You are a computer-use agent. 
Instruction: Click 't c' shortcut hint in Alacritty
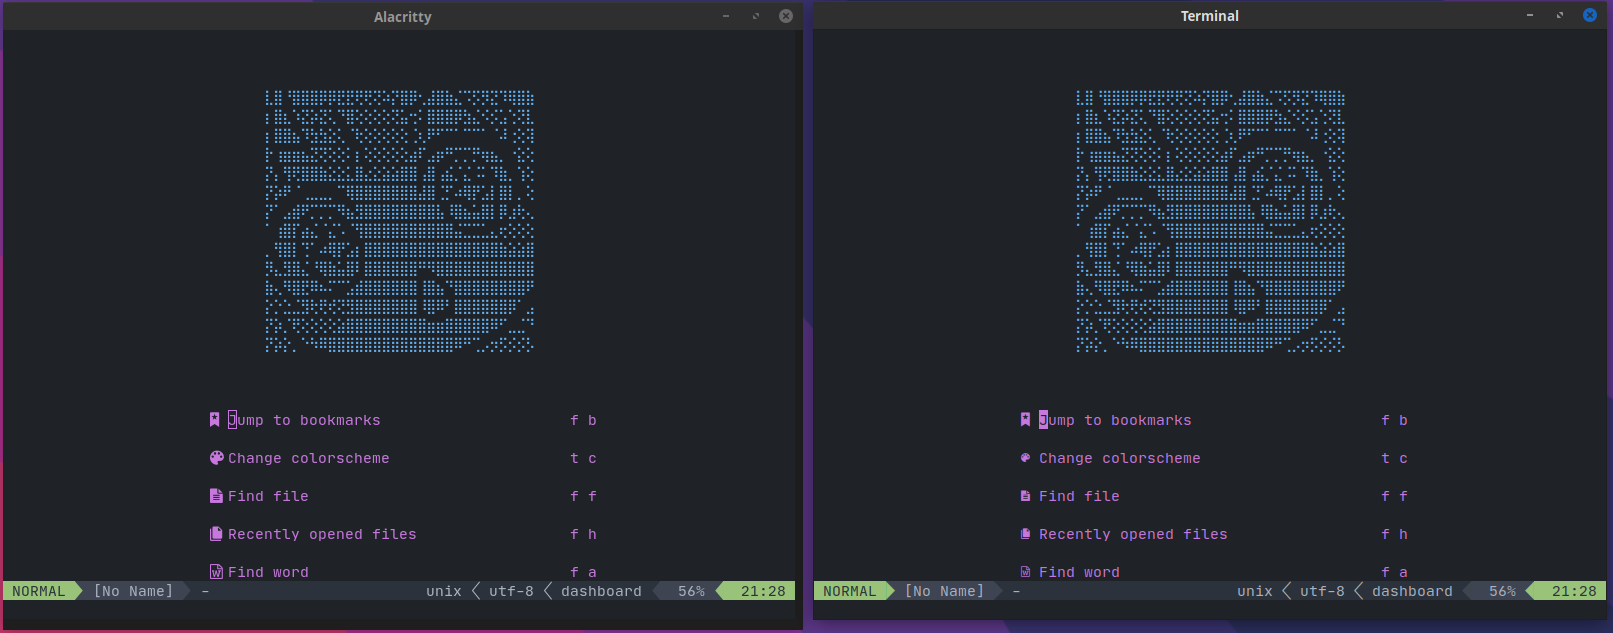pyautogui.click(x=583, y=458)
